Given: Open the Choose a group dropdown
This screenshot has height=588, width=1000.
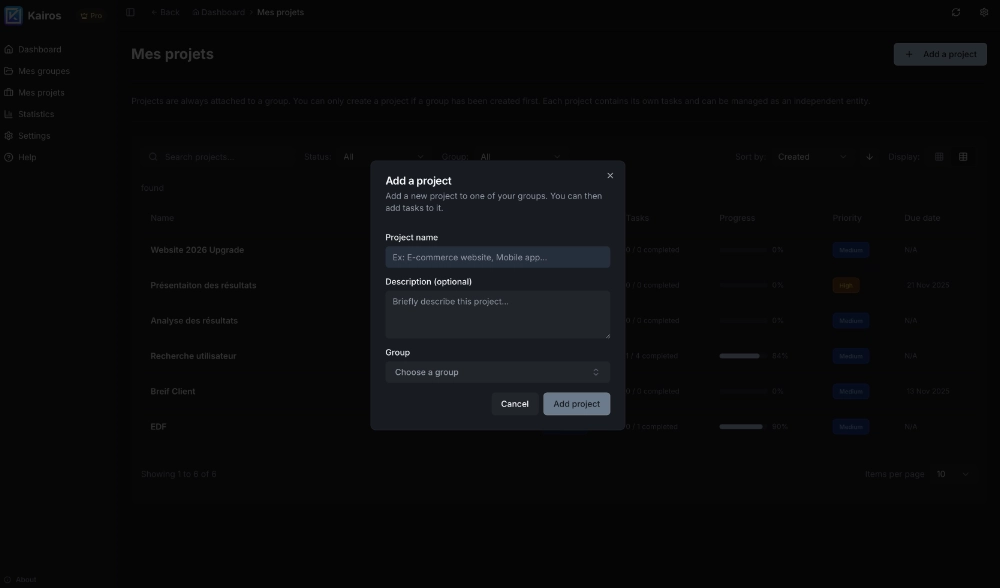Looking at the screenshot, I should pos(497,371).
